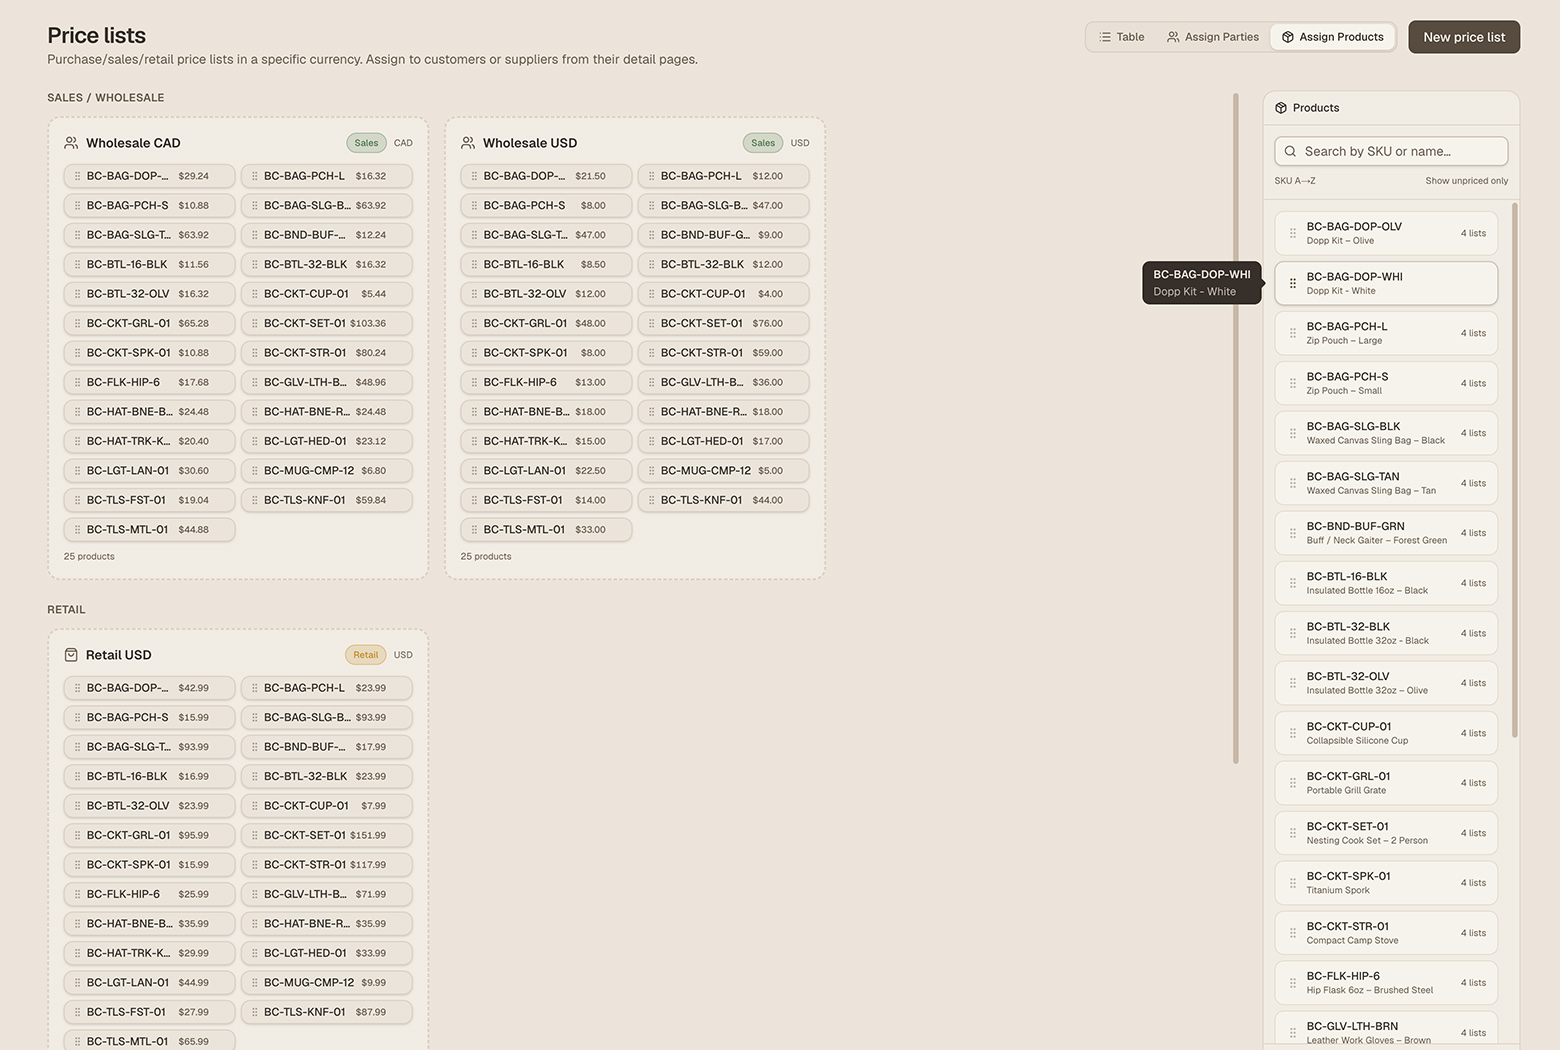Click the '25 products' count under Wholesale CAD

[x=89, y=557]
